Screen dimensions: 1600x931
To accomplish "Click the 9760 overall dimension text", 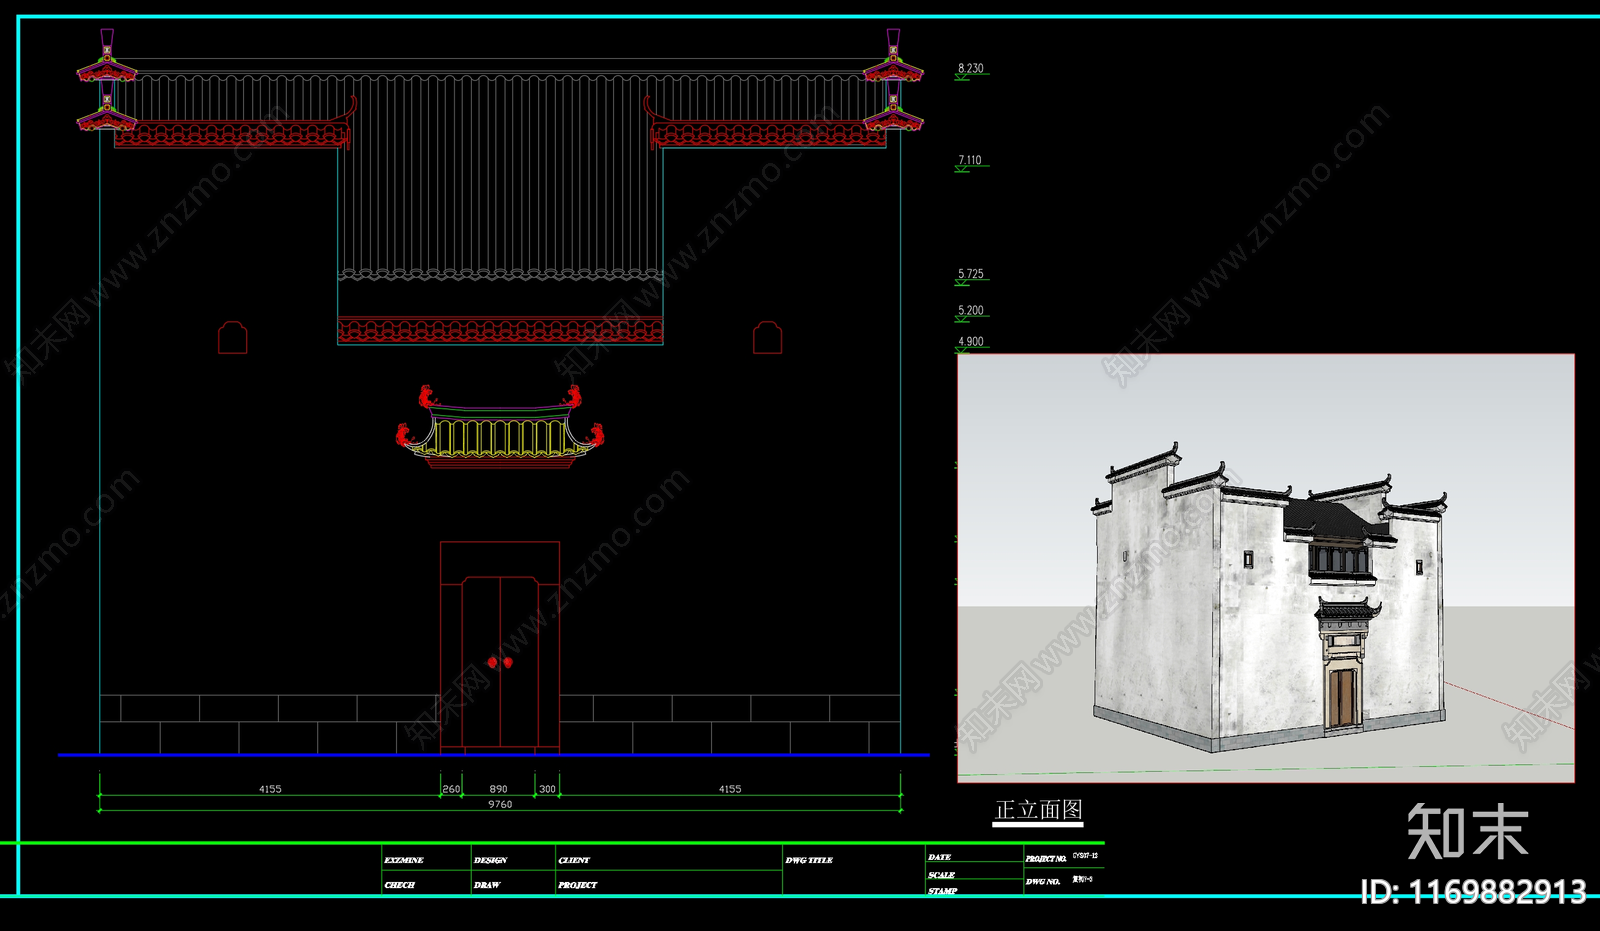I will [500, 804].
